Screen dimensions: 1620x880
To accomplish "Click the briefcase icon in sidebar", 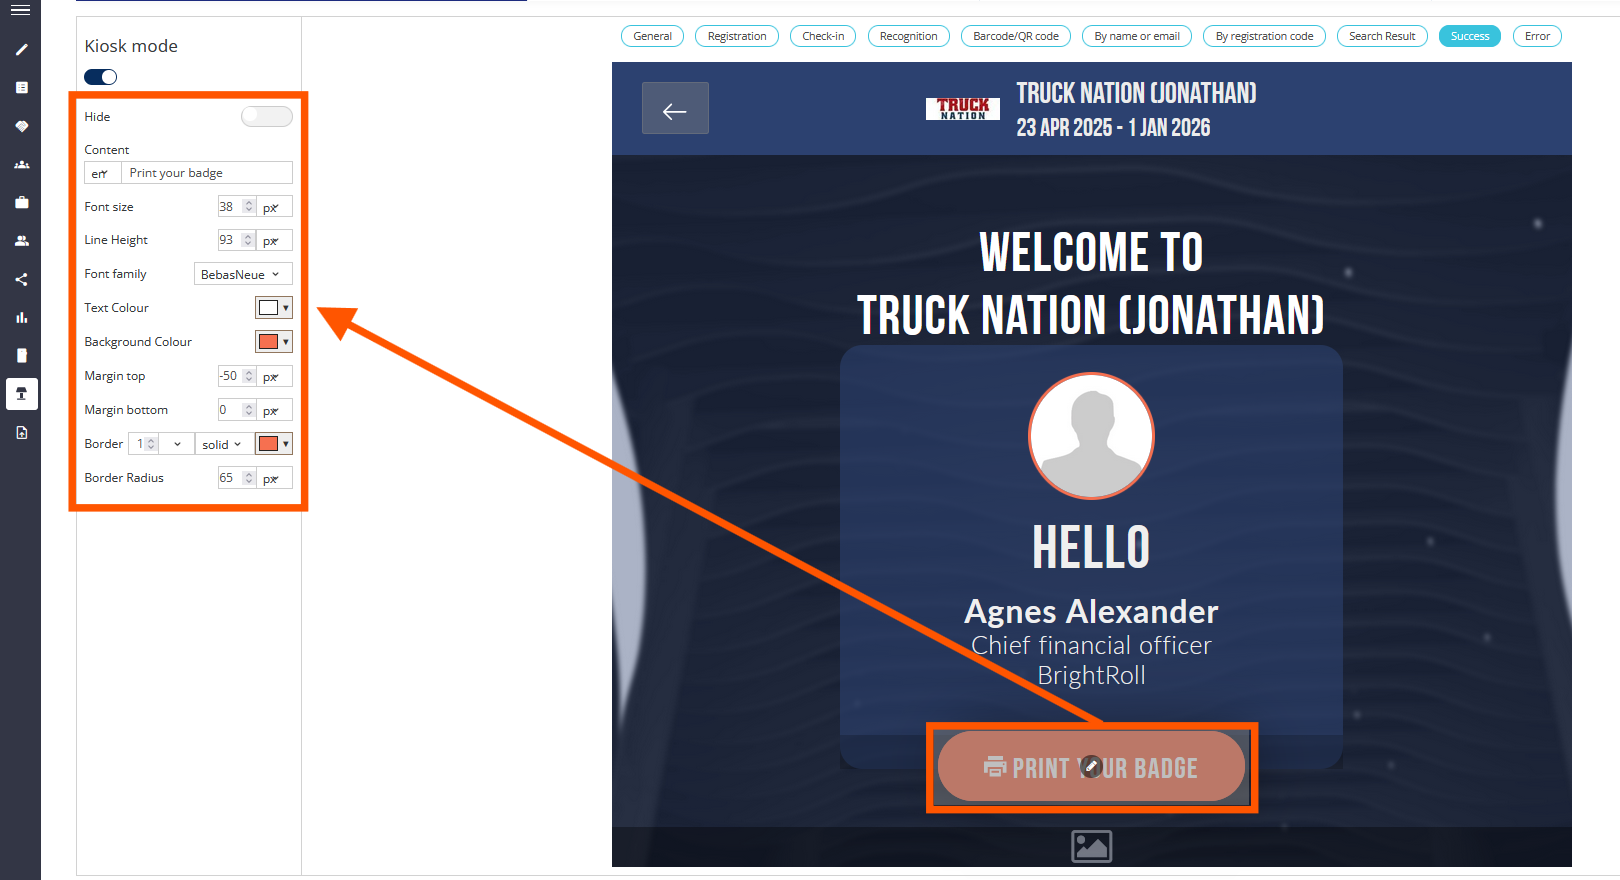I will (x=21, y=203).
